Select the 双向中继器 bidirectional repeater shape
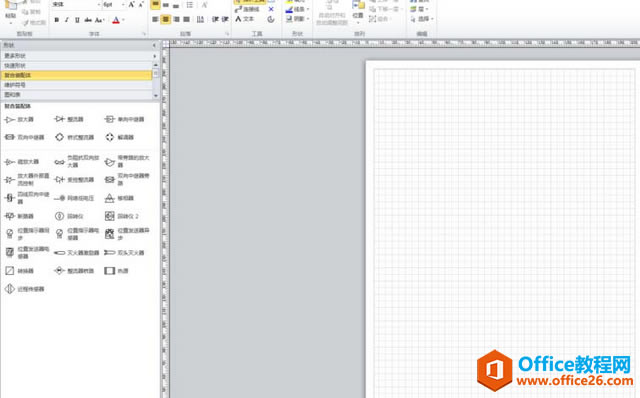Image resolution: width=640 pixels, height=398 pixels. click(24, 137)
